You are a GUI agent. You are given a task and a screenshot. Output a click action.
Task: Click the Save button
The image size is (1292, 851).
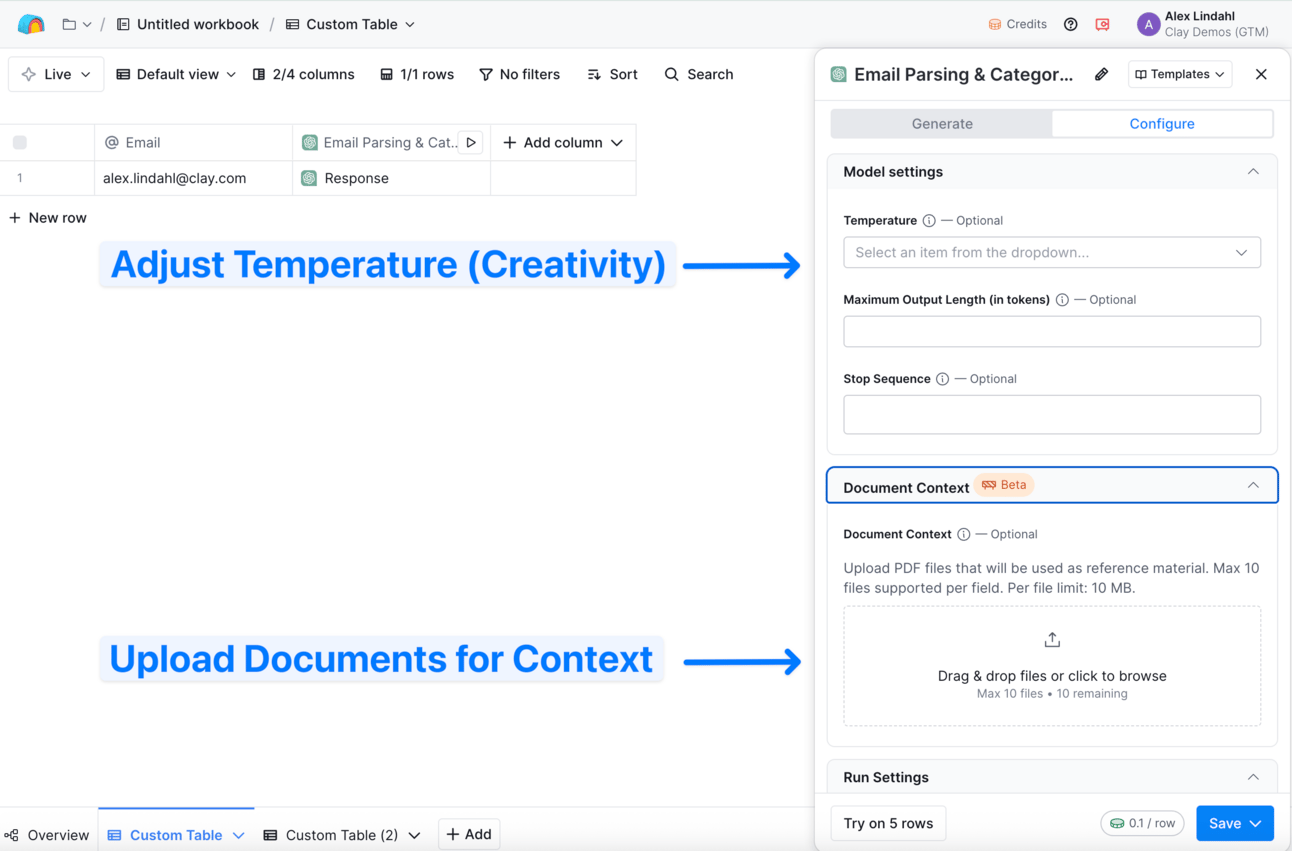coord(1235,823)
